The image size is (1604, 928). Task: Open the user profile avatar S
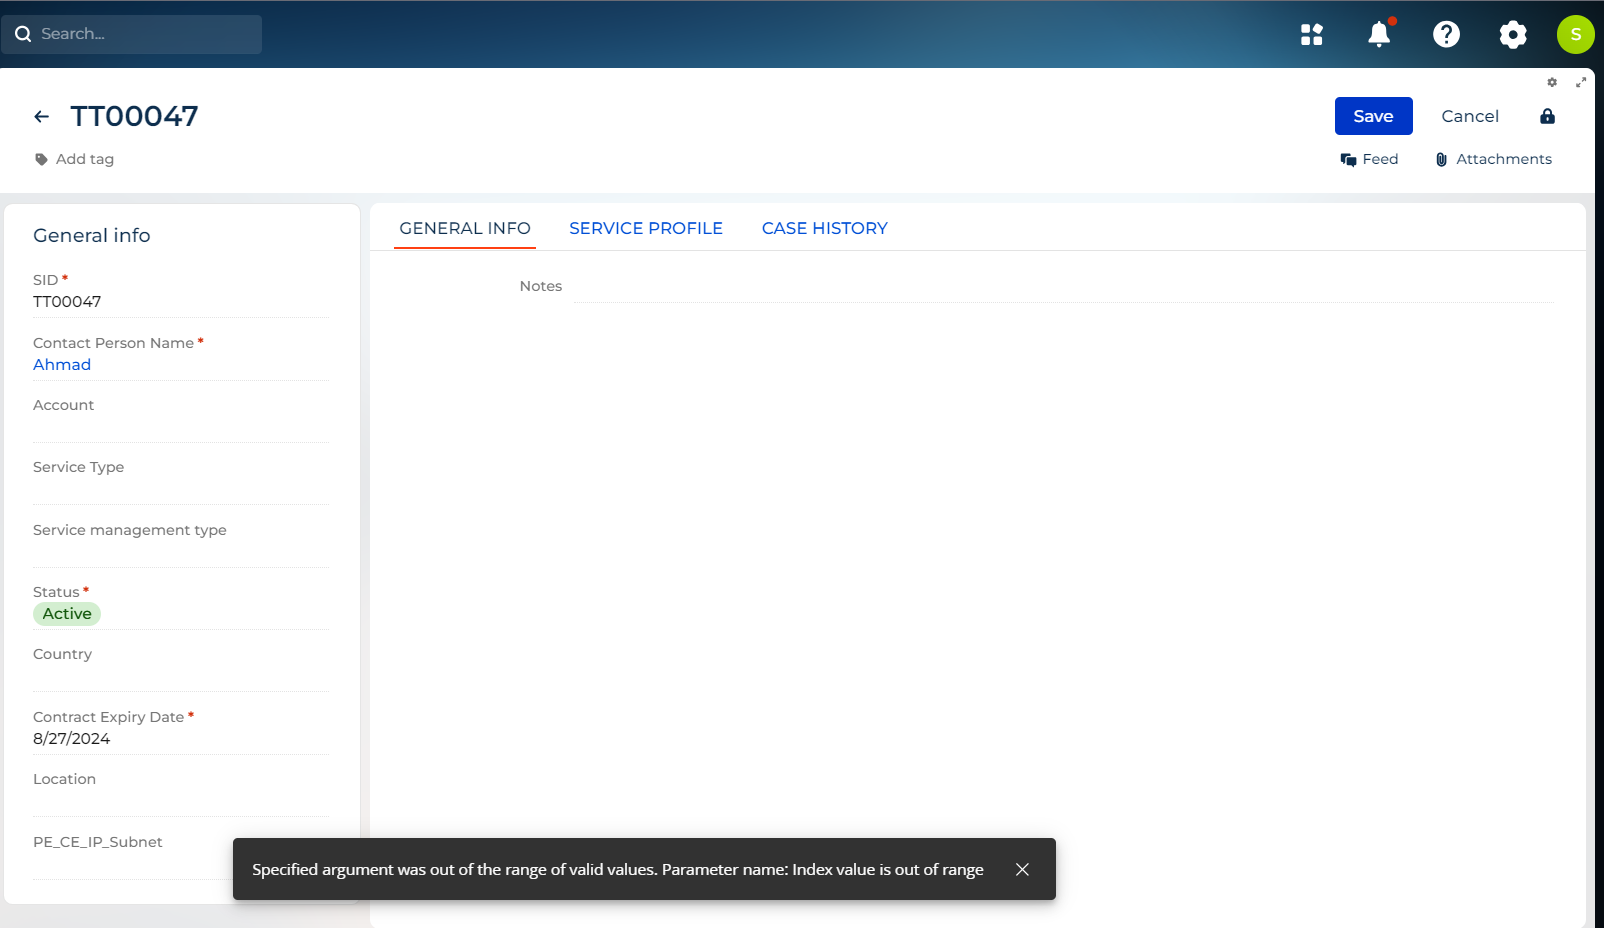pyautogui.click(x=1575, y=35)
